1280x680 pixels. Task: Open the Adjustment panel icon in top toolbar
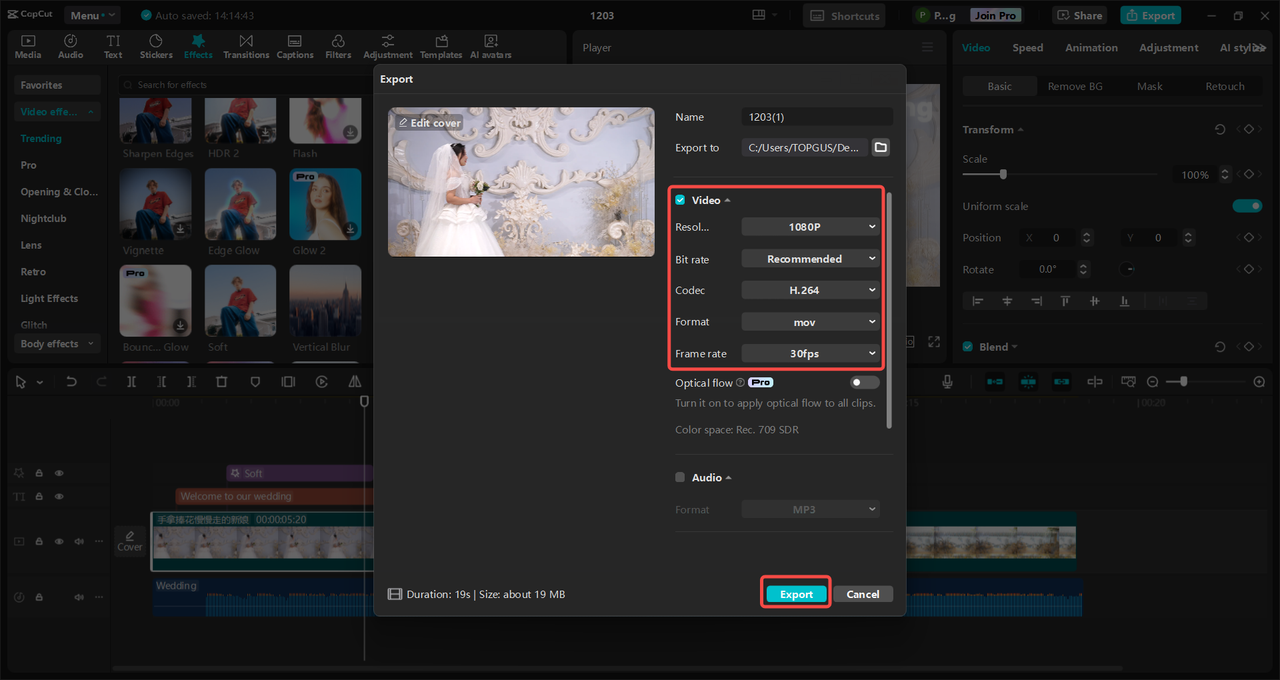(x=388, y=41)
